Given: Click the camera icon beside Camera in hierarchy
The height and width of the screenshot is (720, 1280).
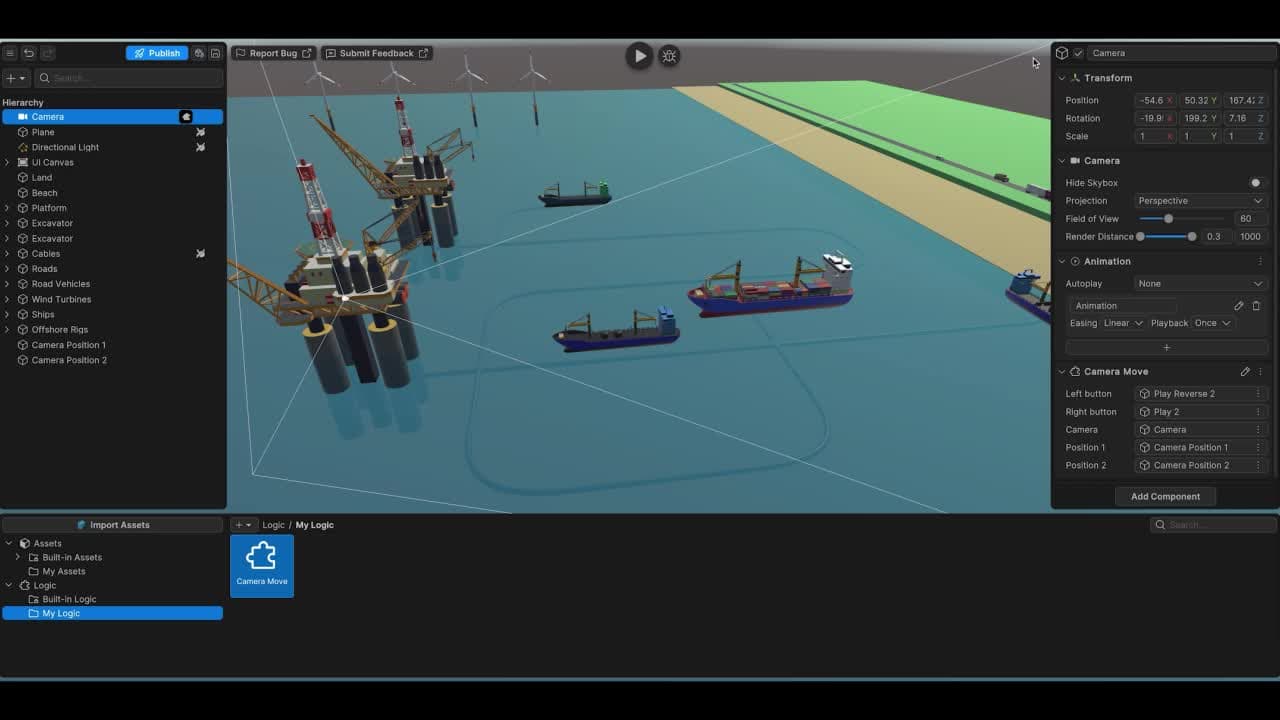Looking at the screenshot, I should tap(187, 117).
